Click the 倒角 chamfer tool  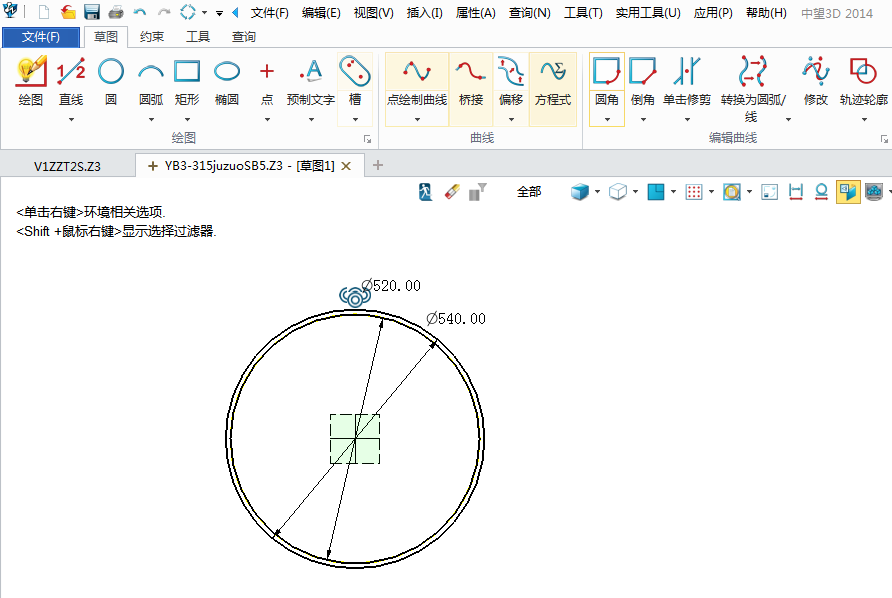[x=643, y=82]
